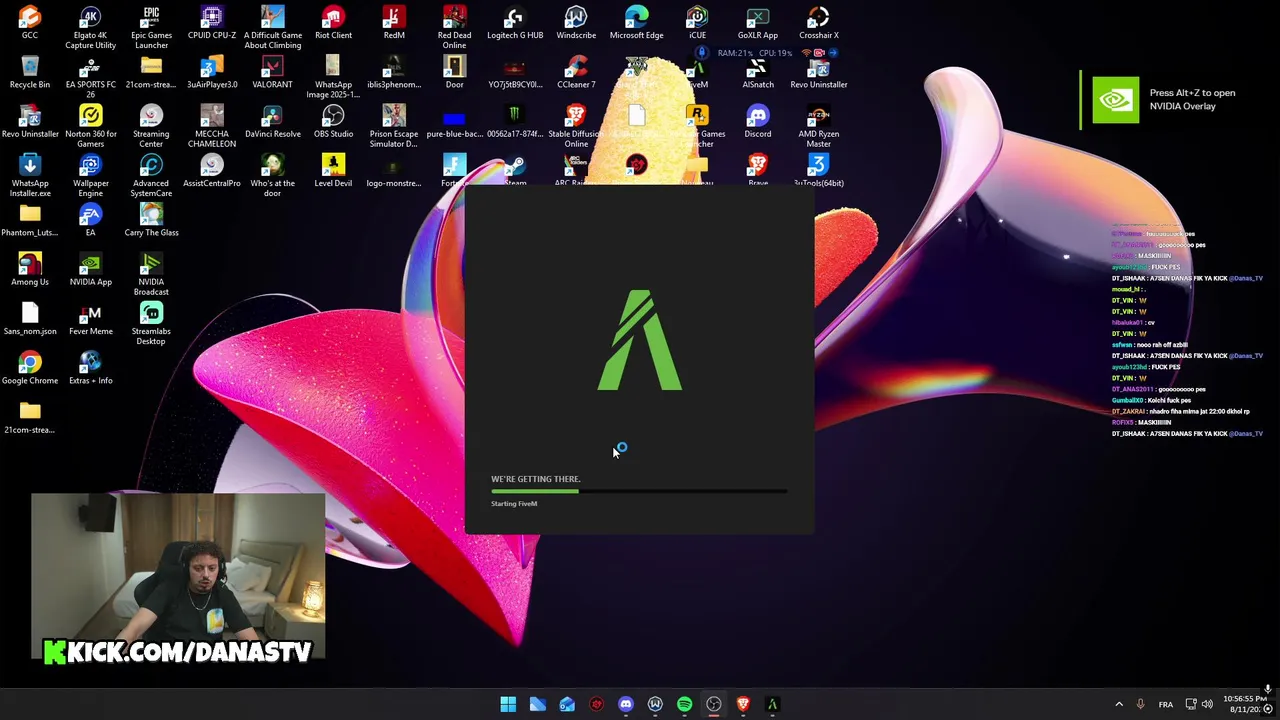Launch AMD Ryzen Master shortcut
The height and width of the screenshot is (720, 1280).
pyautogui.click(x=819, y=126)
